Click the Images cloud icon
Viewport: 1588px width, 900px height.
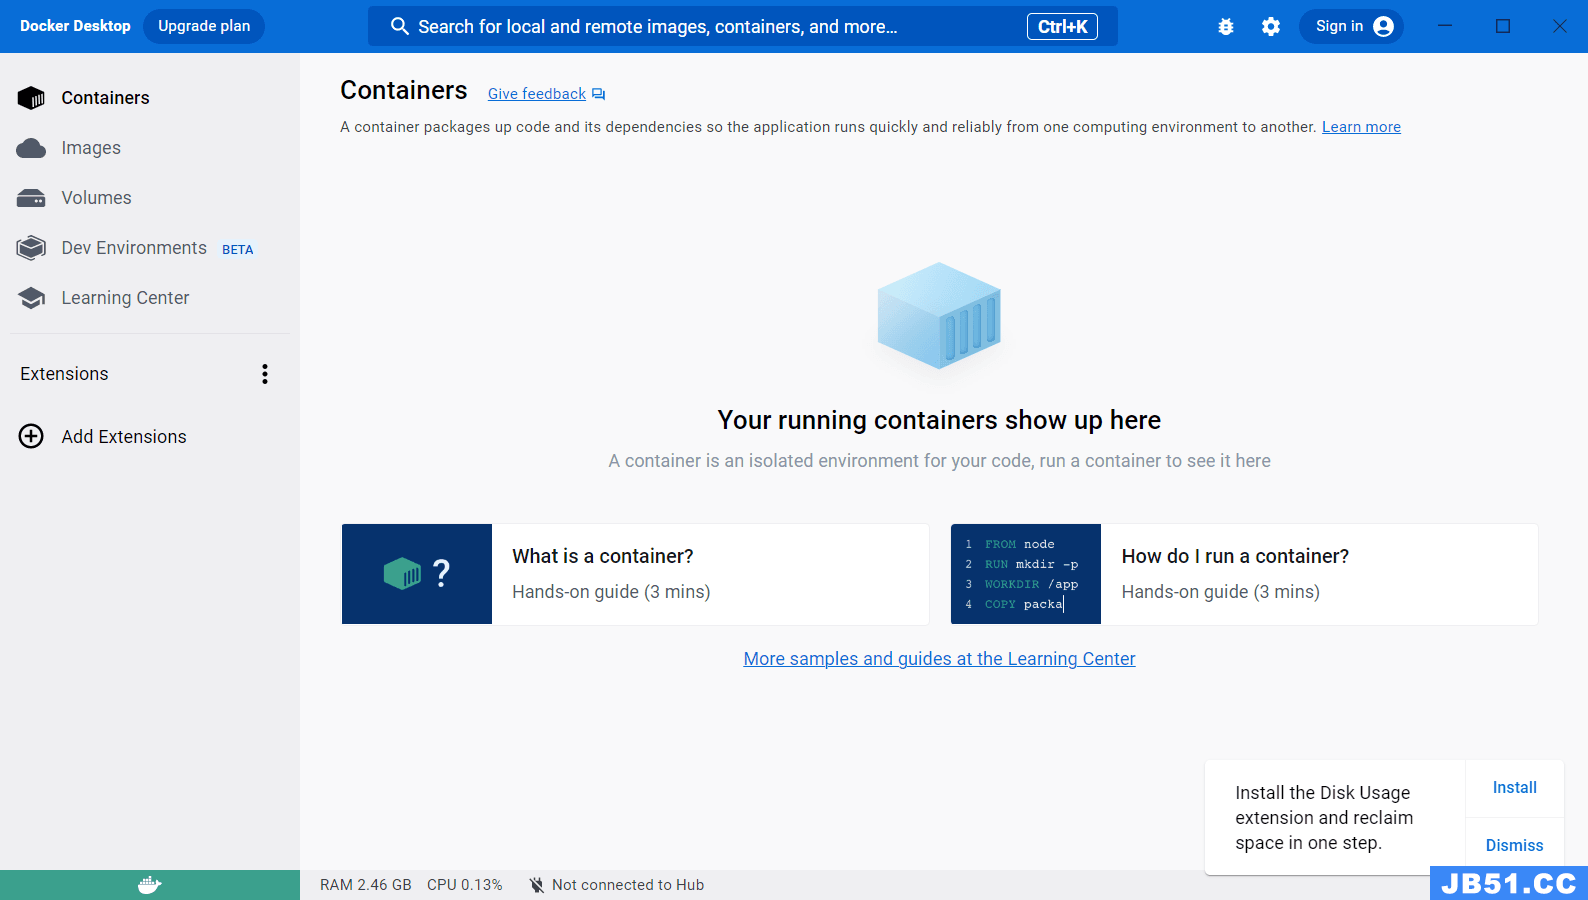[31, 148]
